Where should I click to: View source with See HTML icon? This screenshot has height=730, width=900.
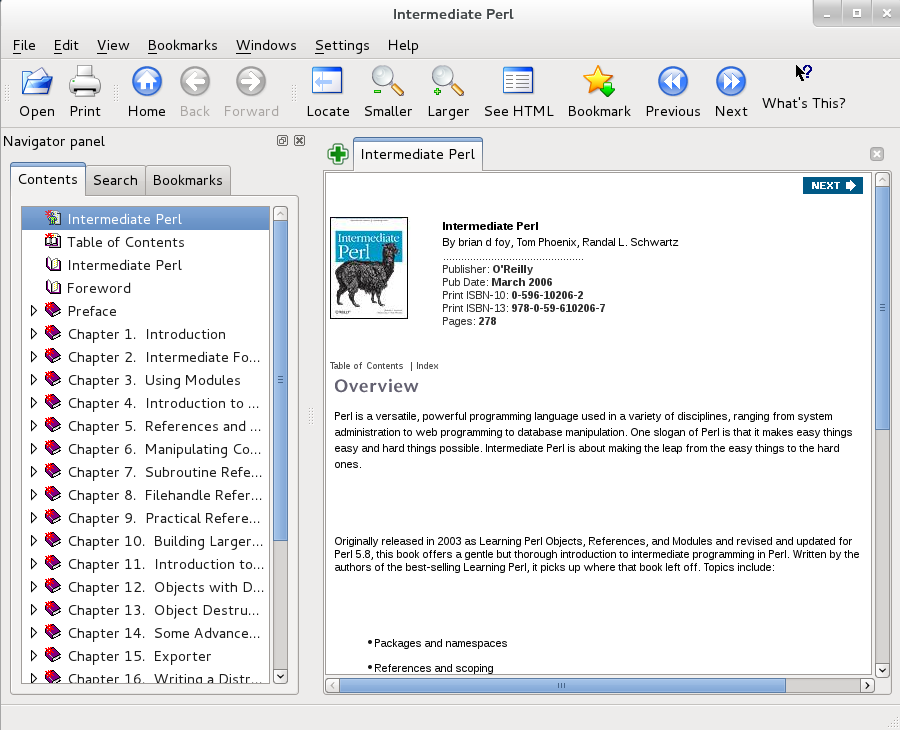click(518, 81)
